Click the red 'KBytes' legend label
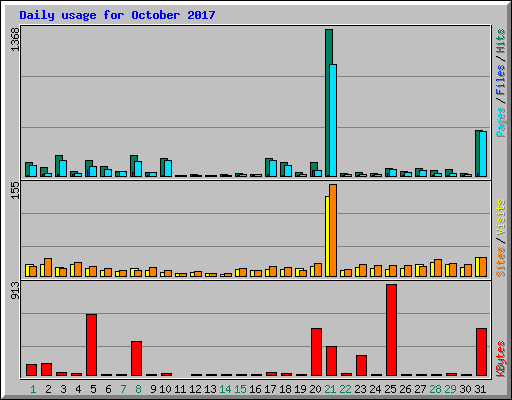The width and height of the screenshot is (512, 400). [501, 359]
